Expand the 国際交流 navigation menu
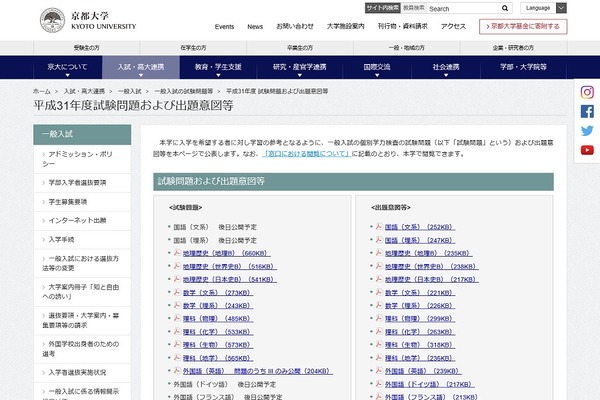This screenshot has height=400, width=600. [379, 66]
